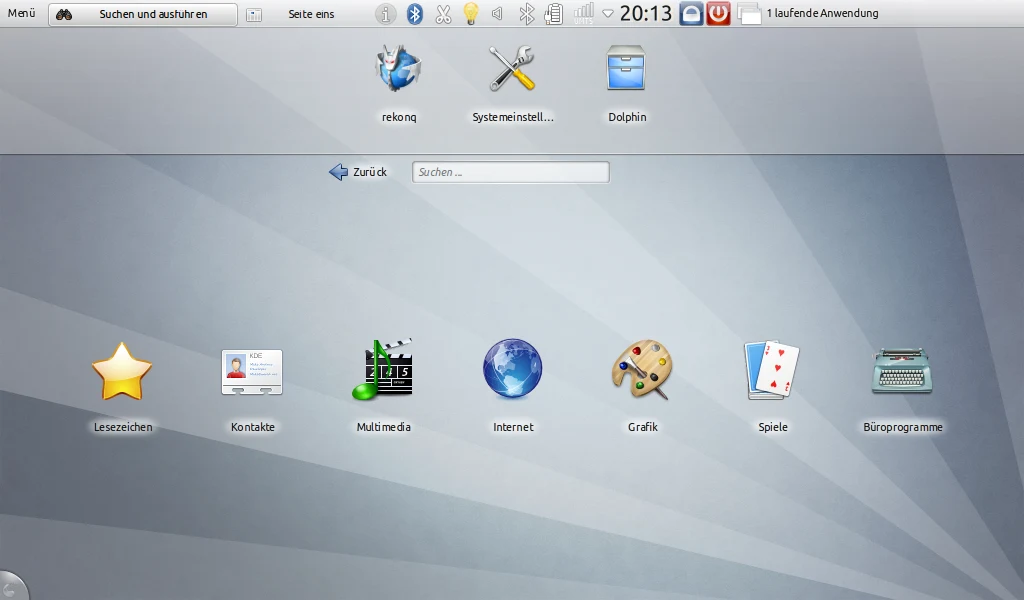Open the device notifier tray icon
Viewport: 1024px width, 600px height.
coord(554,14)
